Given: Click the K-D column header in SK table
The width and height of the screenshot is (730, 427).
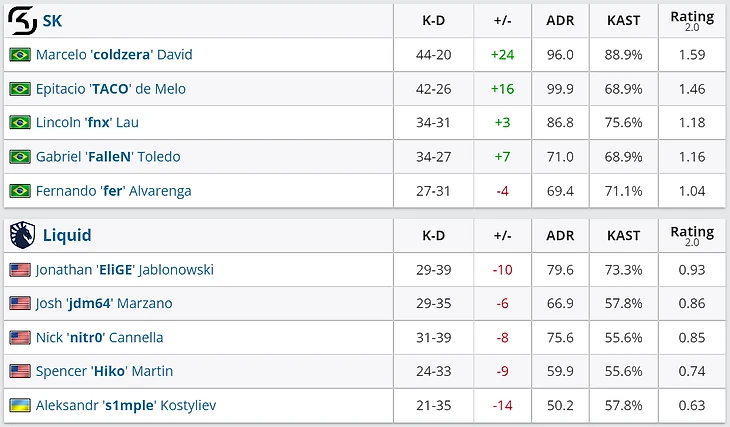Looking at the screenshot, I should point(433,20).
